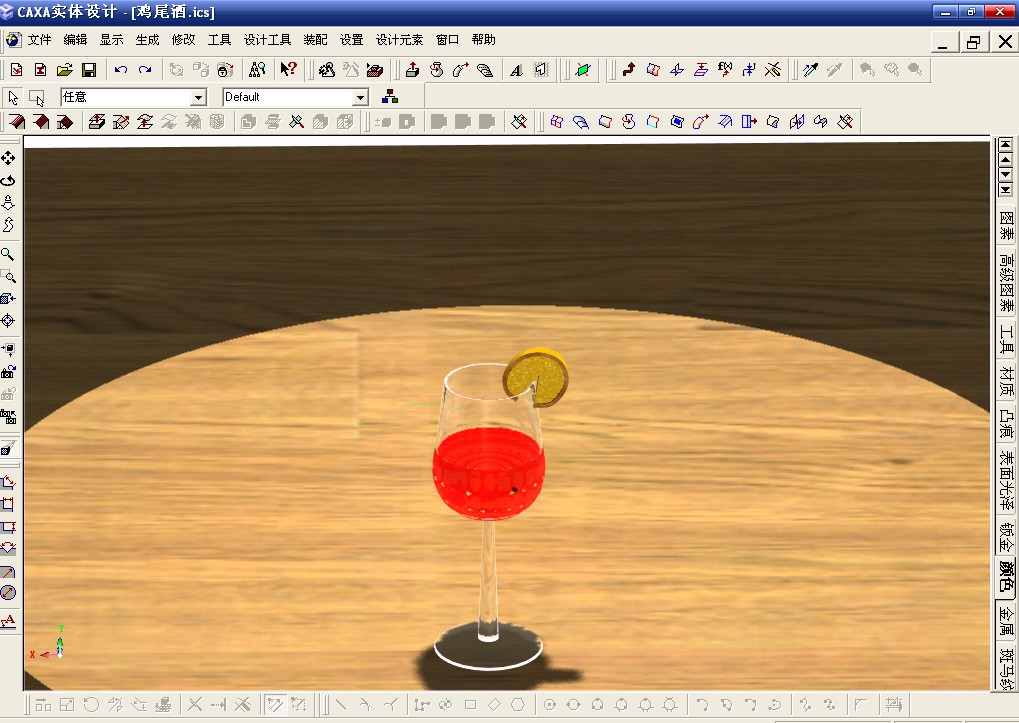This screenshot has height=723, width=1019.
Task: Open the 编辑 menu
Action: click(x=75, y=40)
